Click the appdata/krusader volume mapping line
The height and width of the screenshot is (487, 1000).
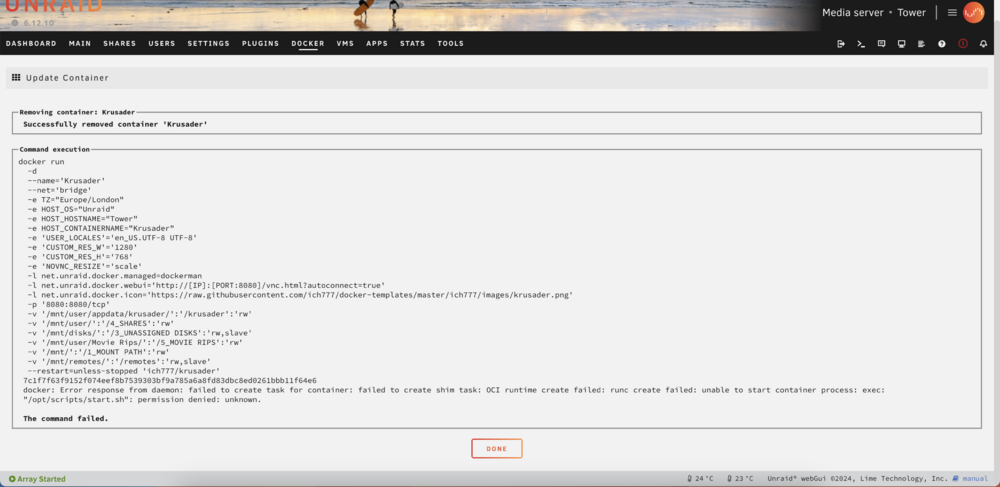pos(140,314)
